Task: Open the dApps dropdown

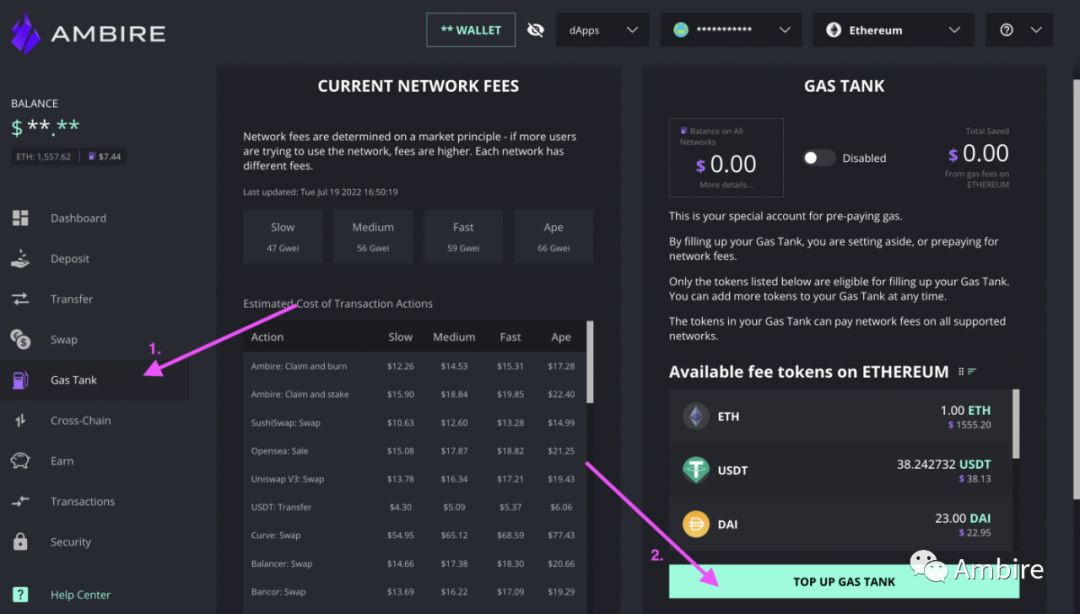Action: [603, 30]
